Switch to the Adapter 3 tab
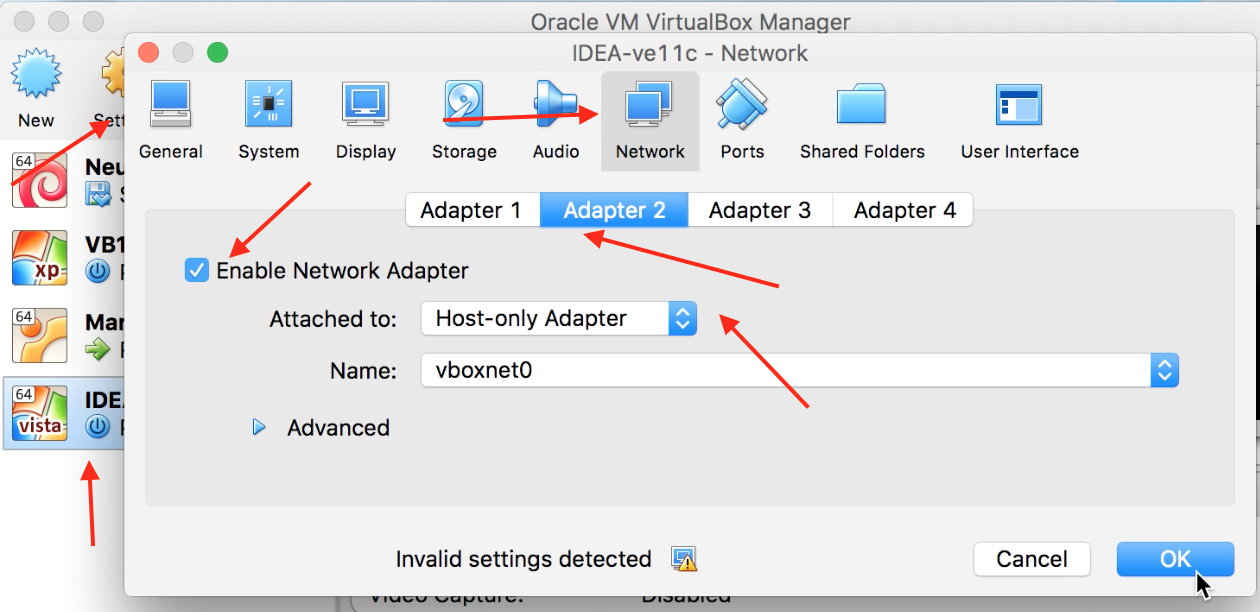The height and width of the screenshot is (612, 1260). [x=760, y=210]
